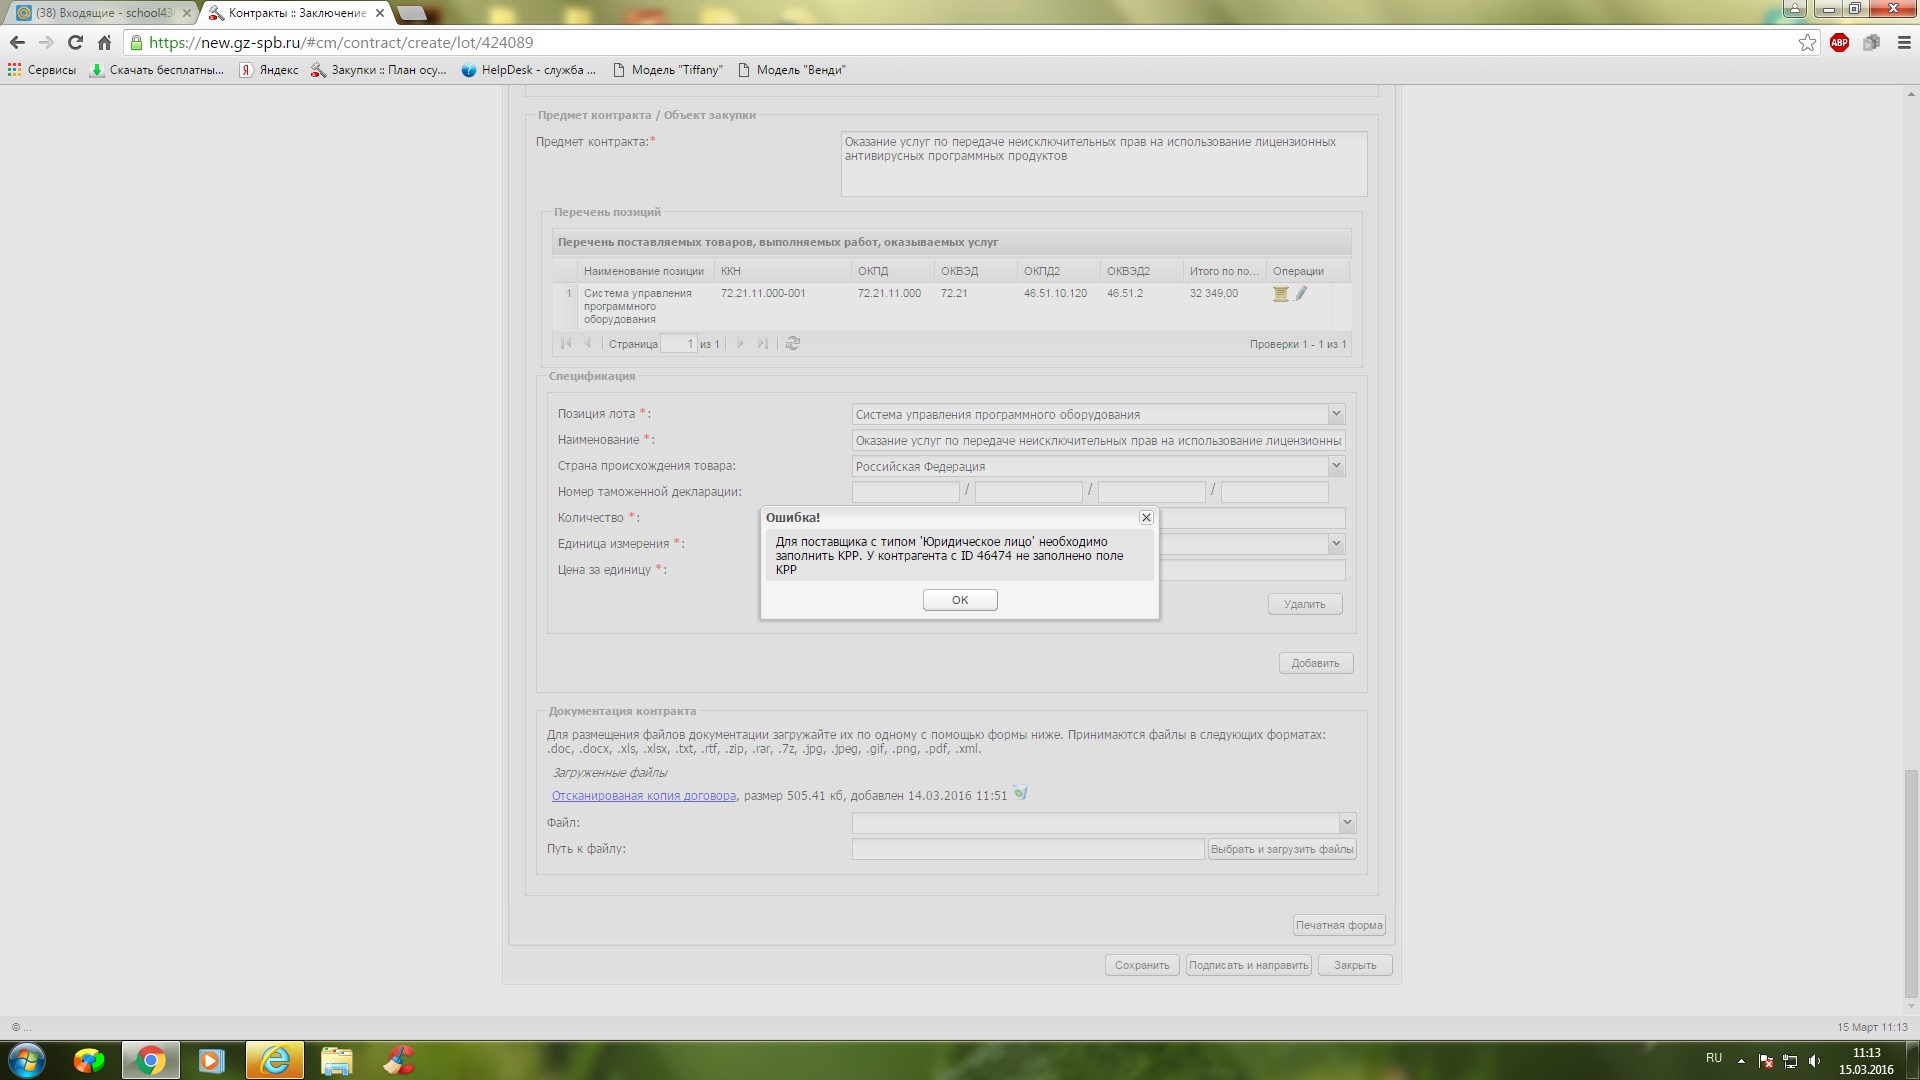1920x1080 pixels.
Task: Go to previous page of positions table
Action: coord(588,343)
